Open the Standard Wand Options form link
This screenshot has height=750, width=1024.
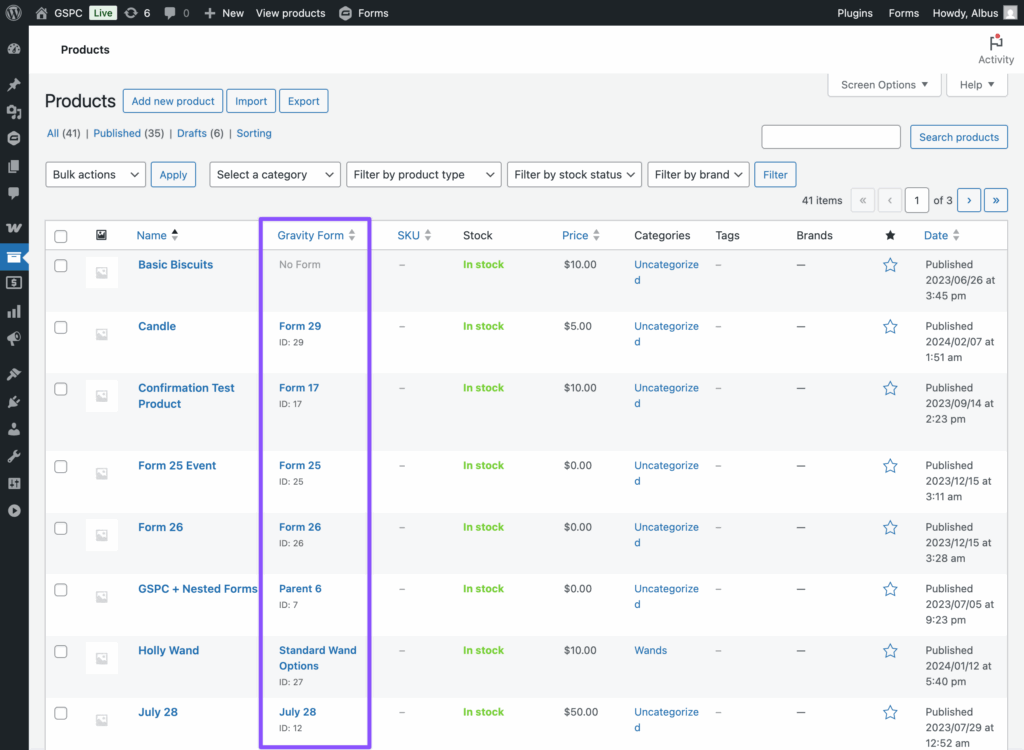click(x=317, y=658)
